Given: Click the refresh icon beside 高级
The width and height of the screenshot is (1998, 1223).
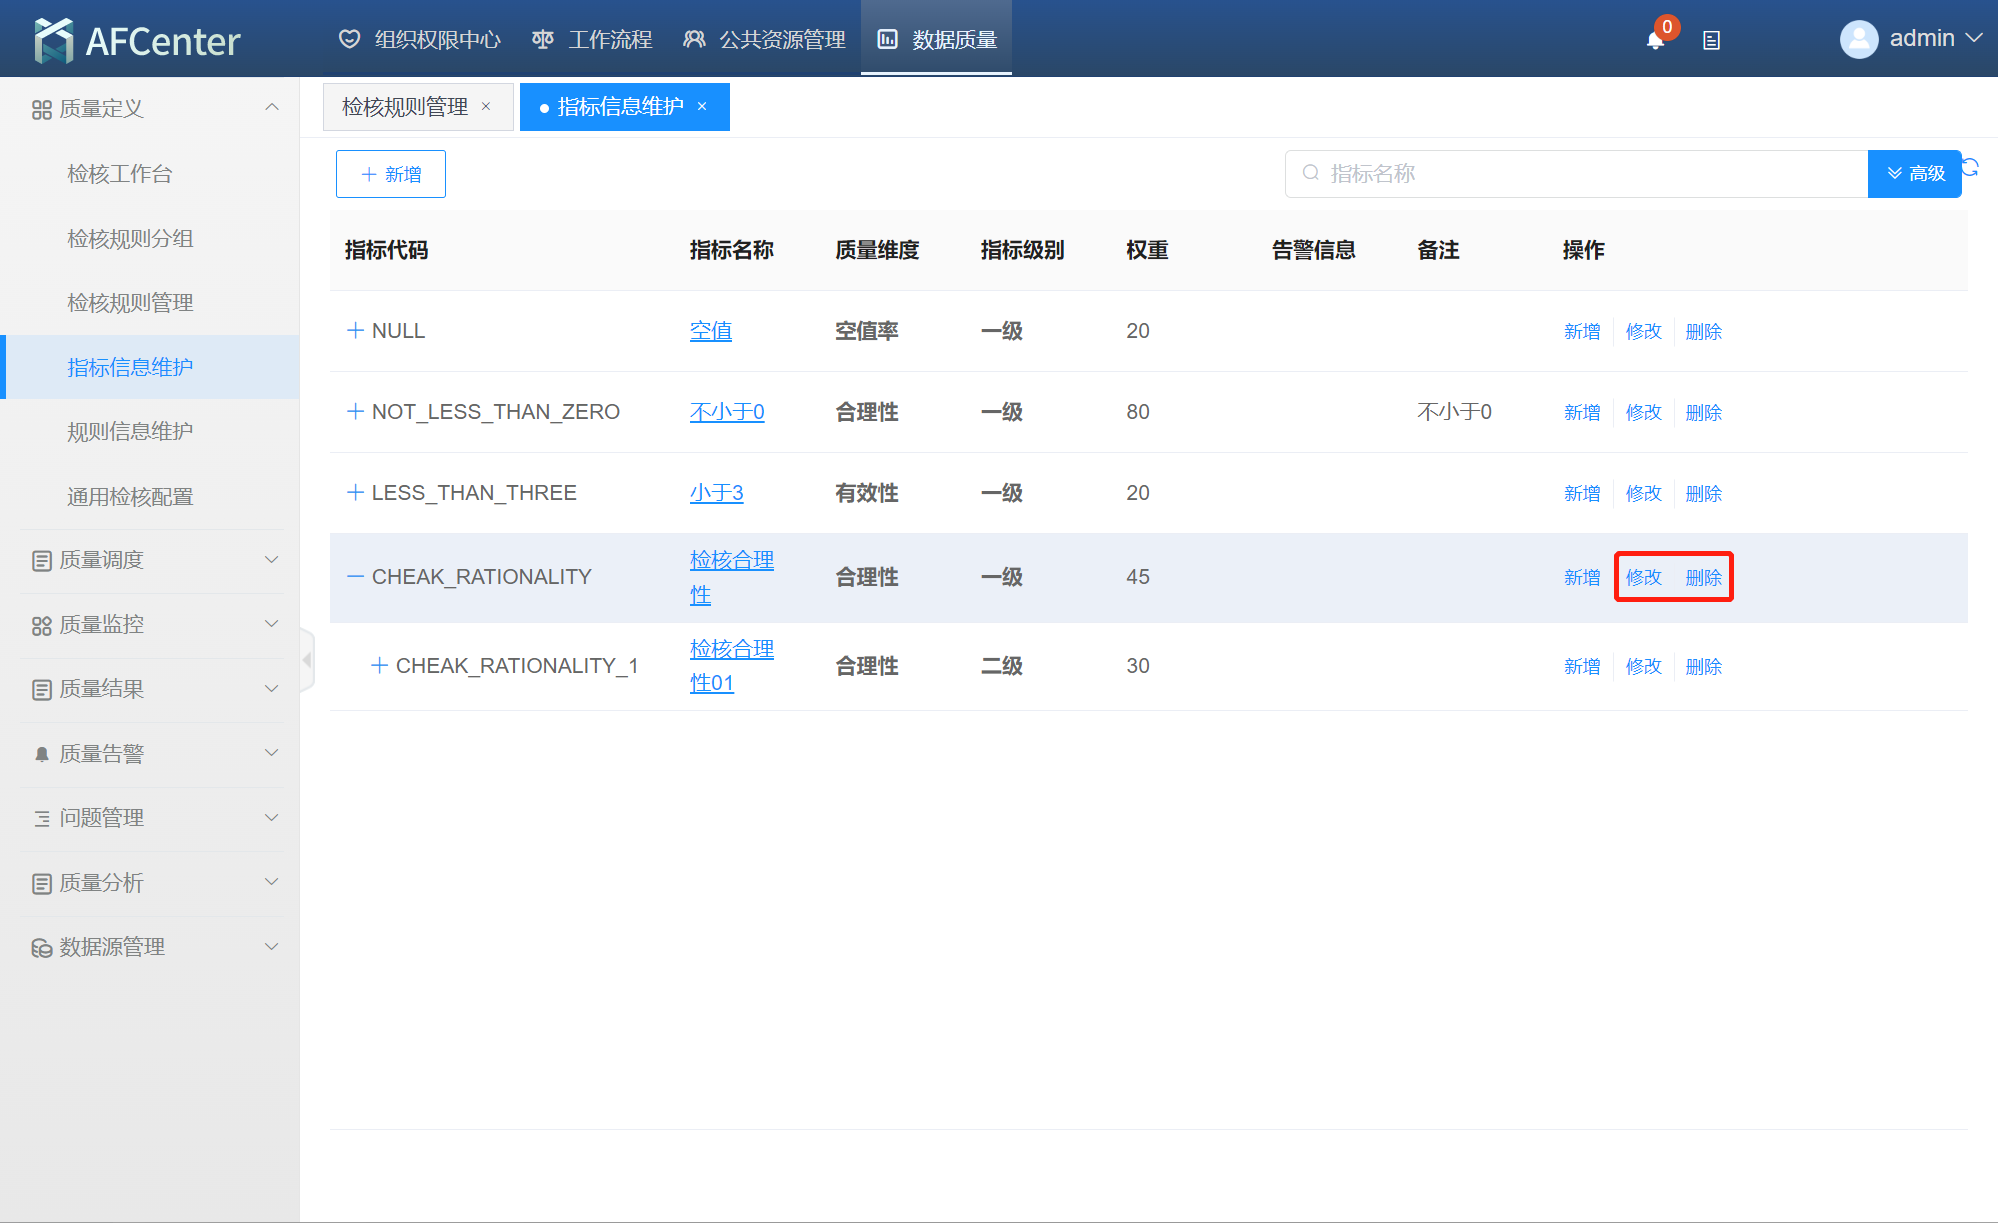Looking at the screenshot, I should pyautogui.click(x=1971, y=167).
